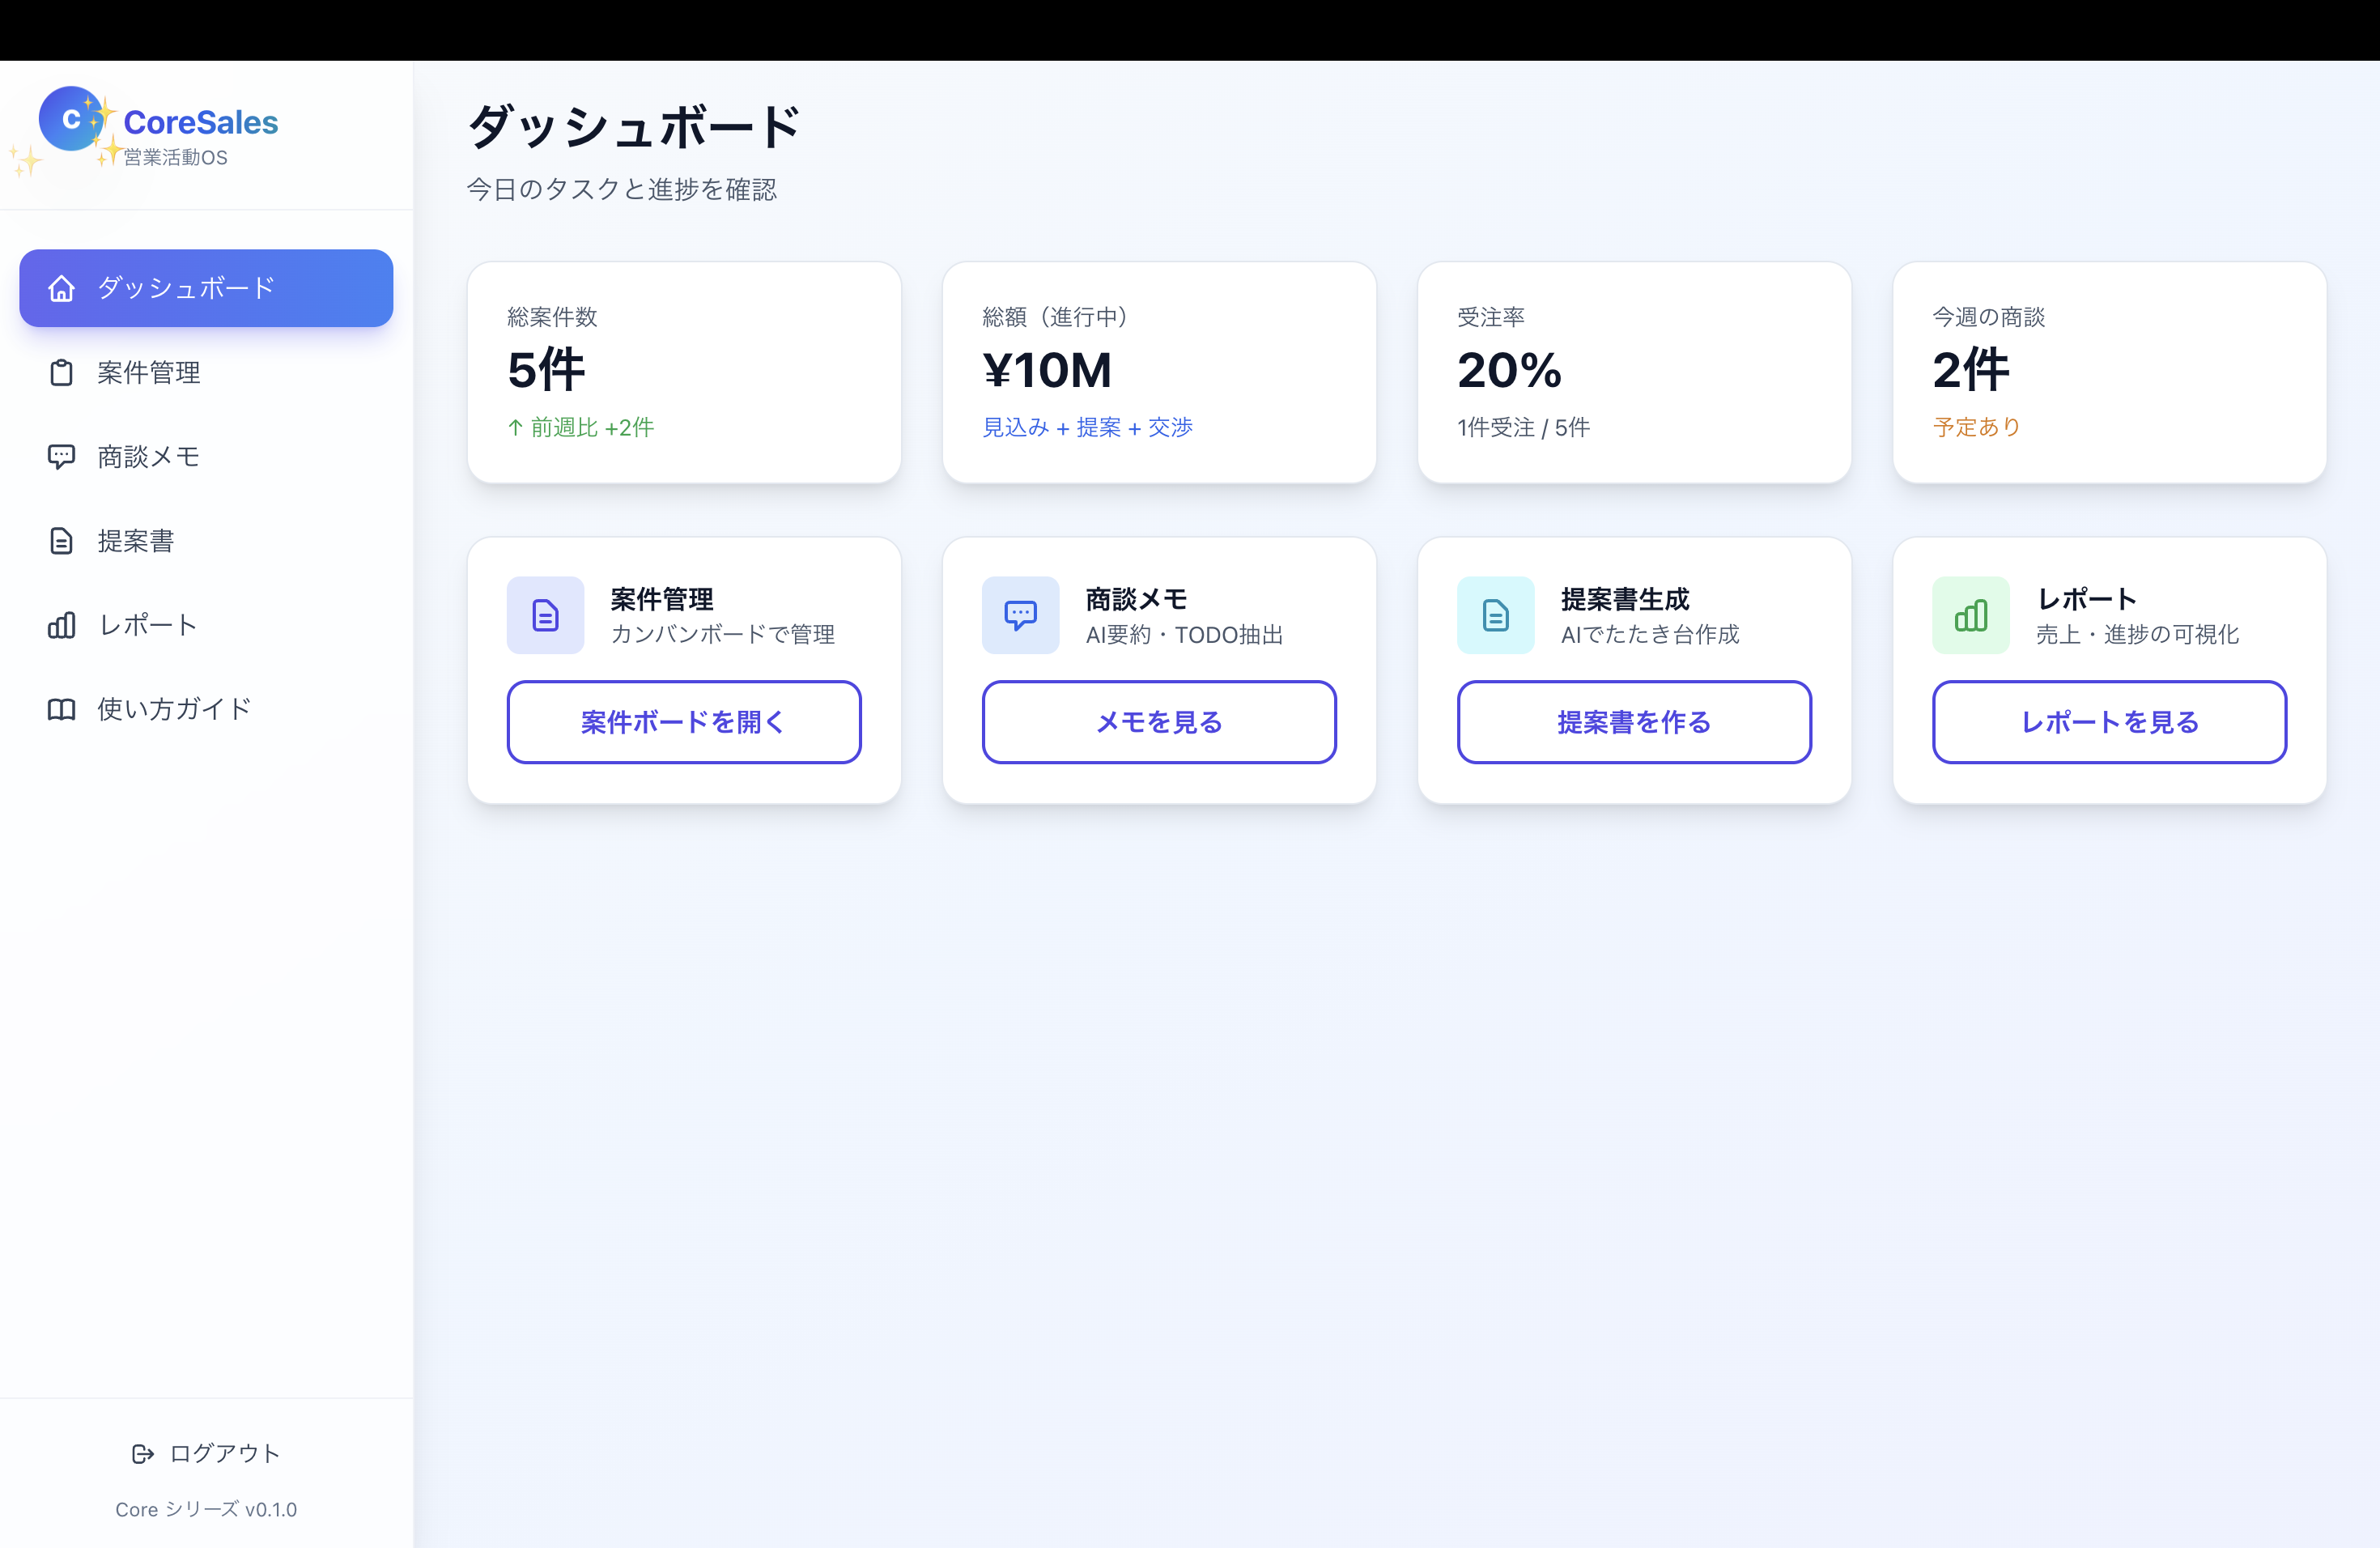Click the 案件管理 card document icon
Viewport: 2380px width, 1548px height.
click(545, 615)
